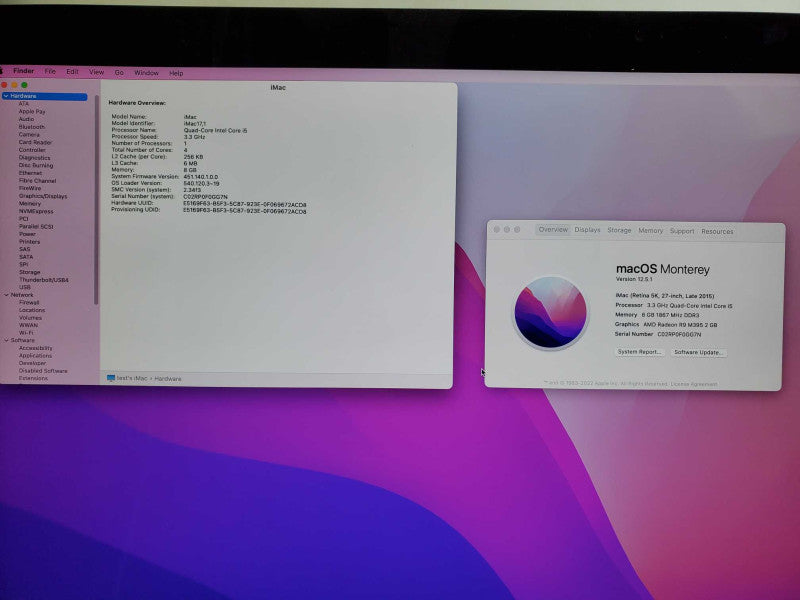Viewport: 800px width, 600px height.
Task: Select NVMExpress in the sidebar
Action: click(36, 211)
